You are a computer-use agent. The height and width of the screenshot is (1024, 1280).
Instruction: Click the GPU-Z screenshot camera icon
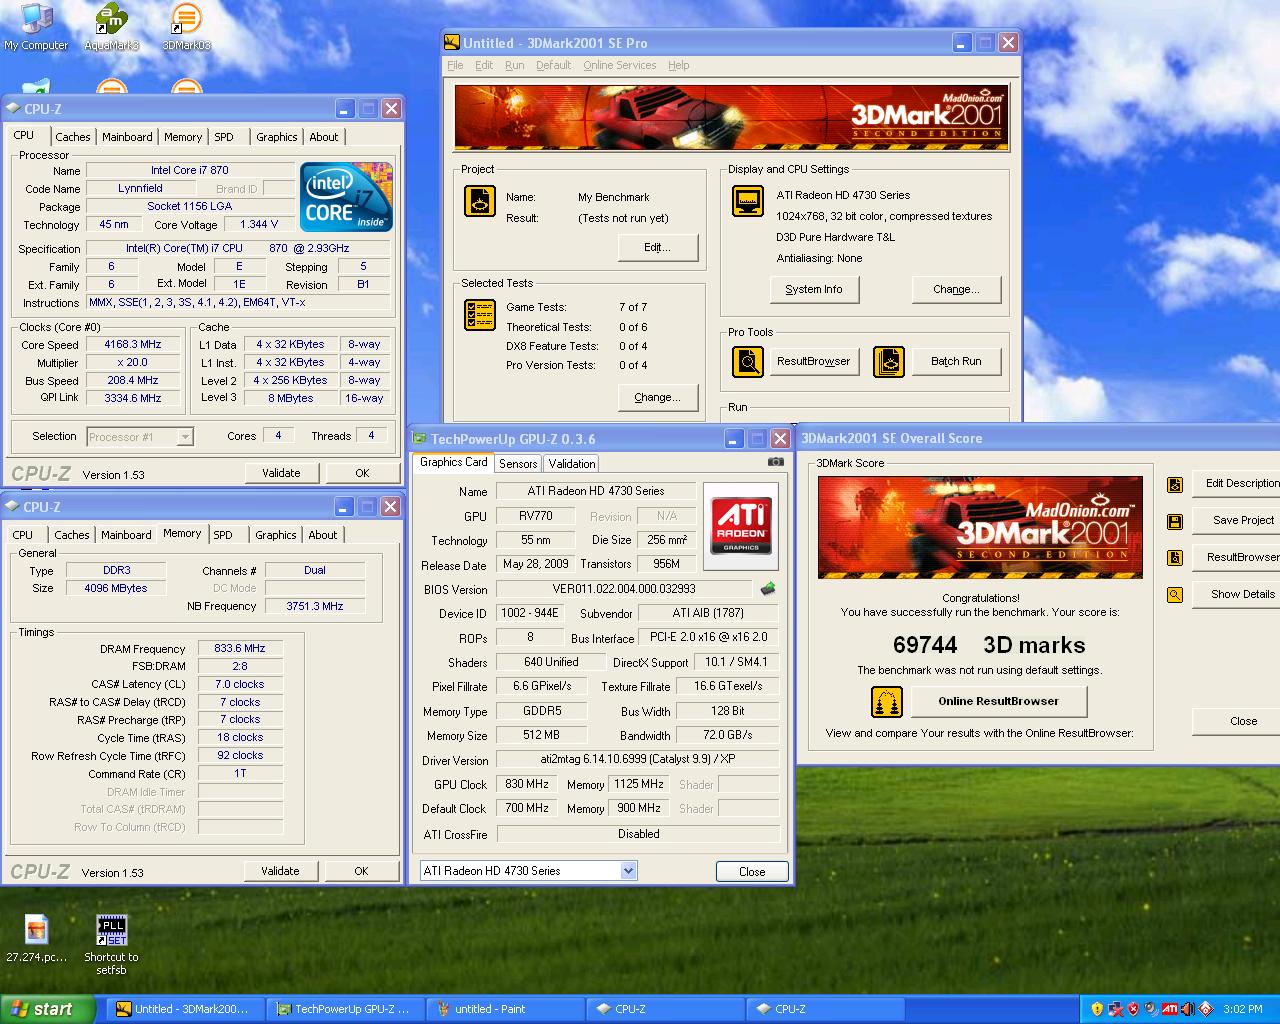(775, 462)
